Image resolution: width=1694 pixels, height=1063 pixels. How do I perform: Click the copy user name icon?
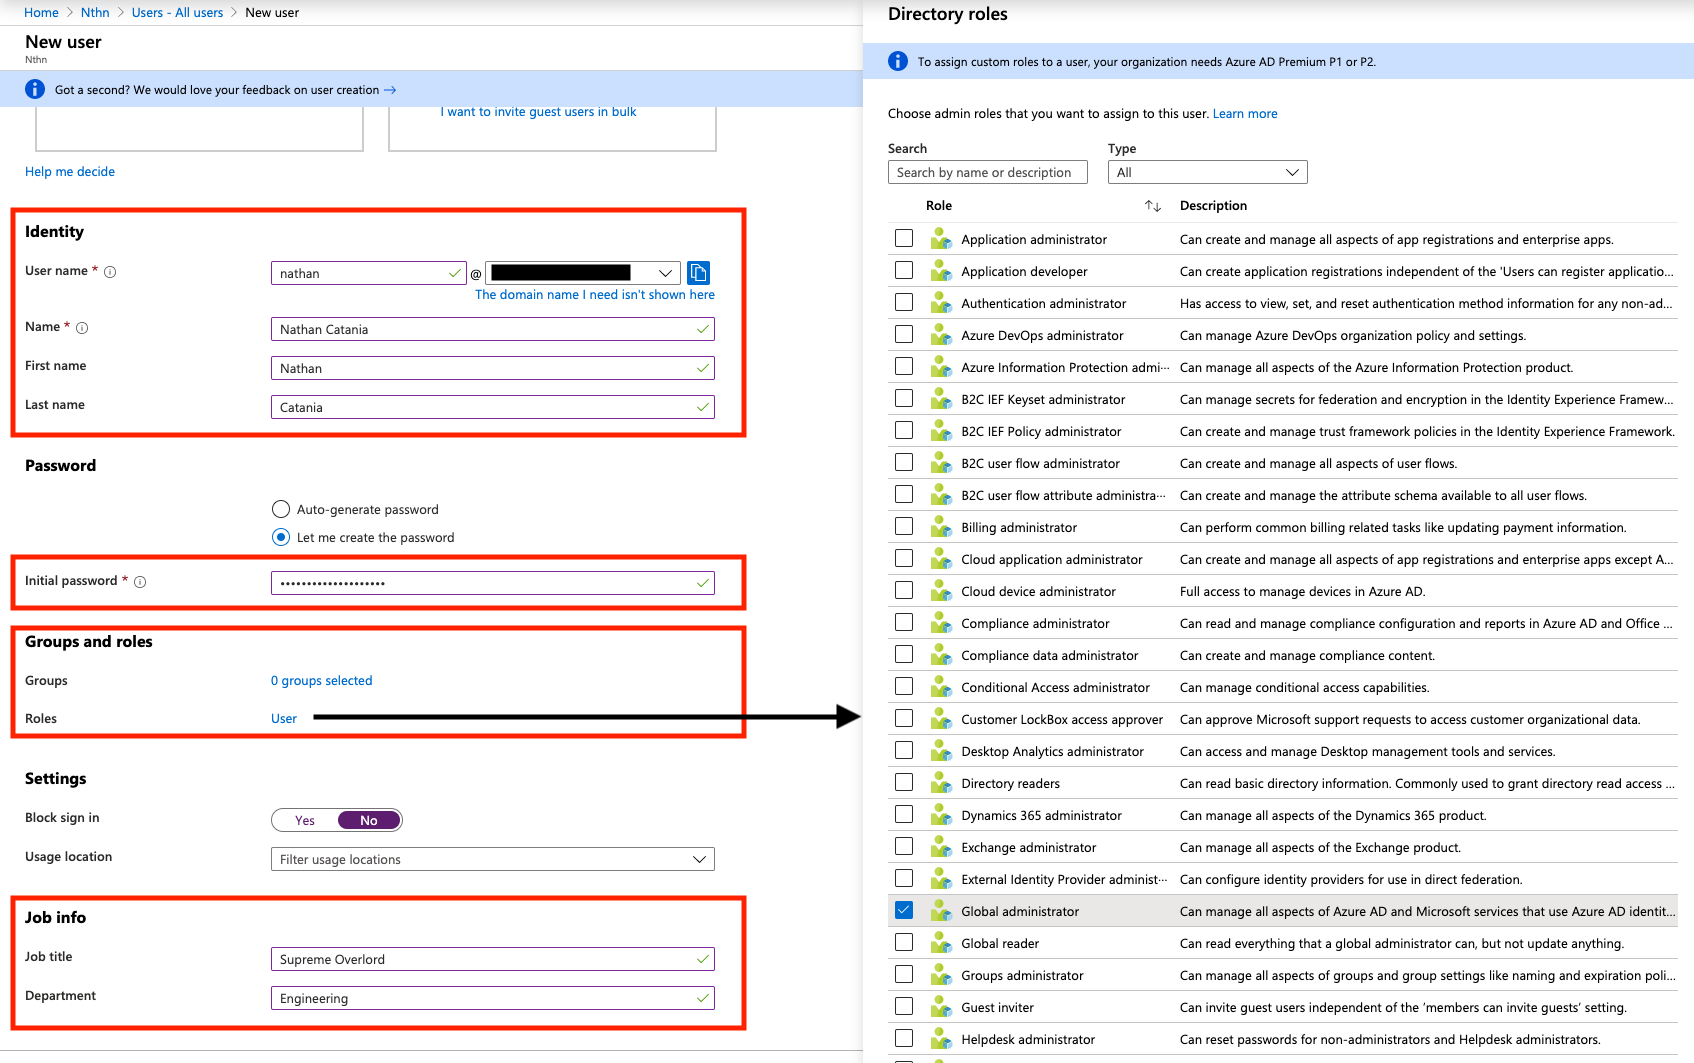coord(698,273)
